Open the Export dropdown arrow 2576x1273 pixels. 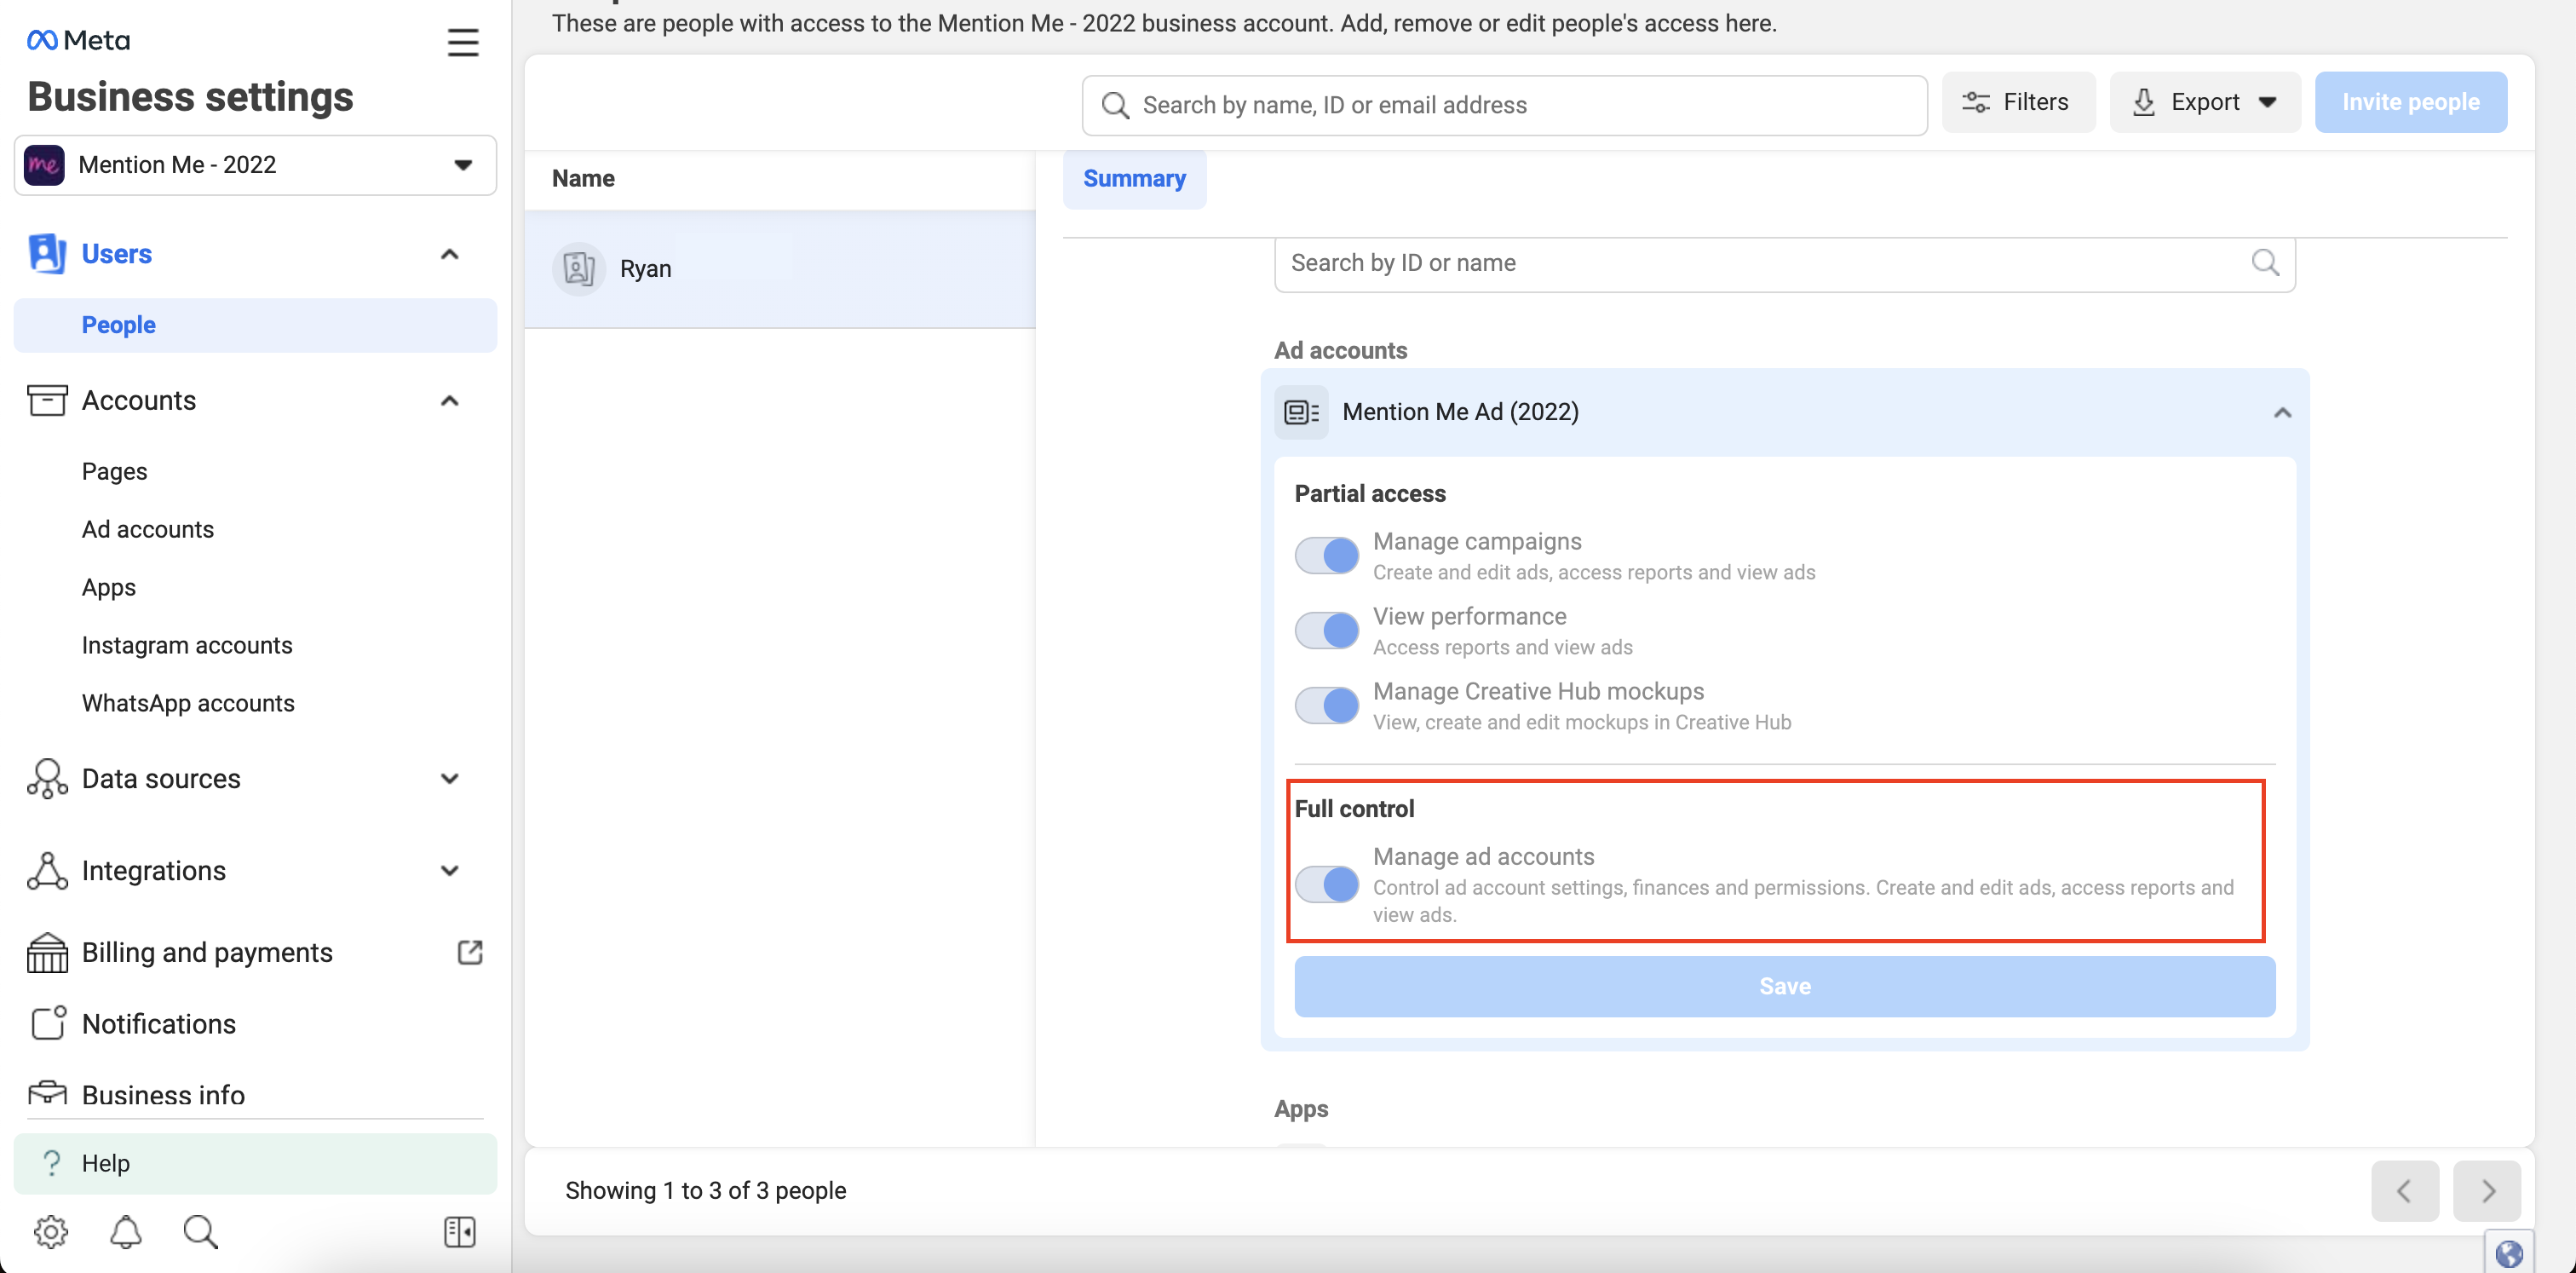[x=2267, y=102]
